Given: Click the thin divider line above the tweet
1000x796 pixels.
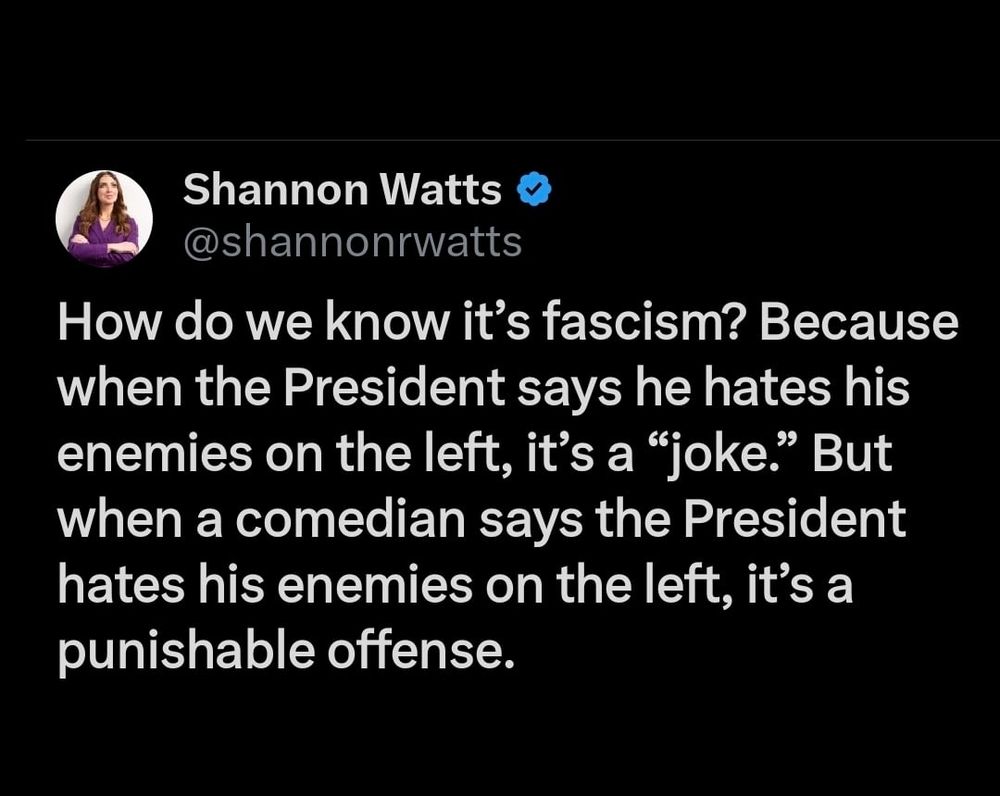Looking at the screenshot, I should (513, 140).
